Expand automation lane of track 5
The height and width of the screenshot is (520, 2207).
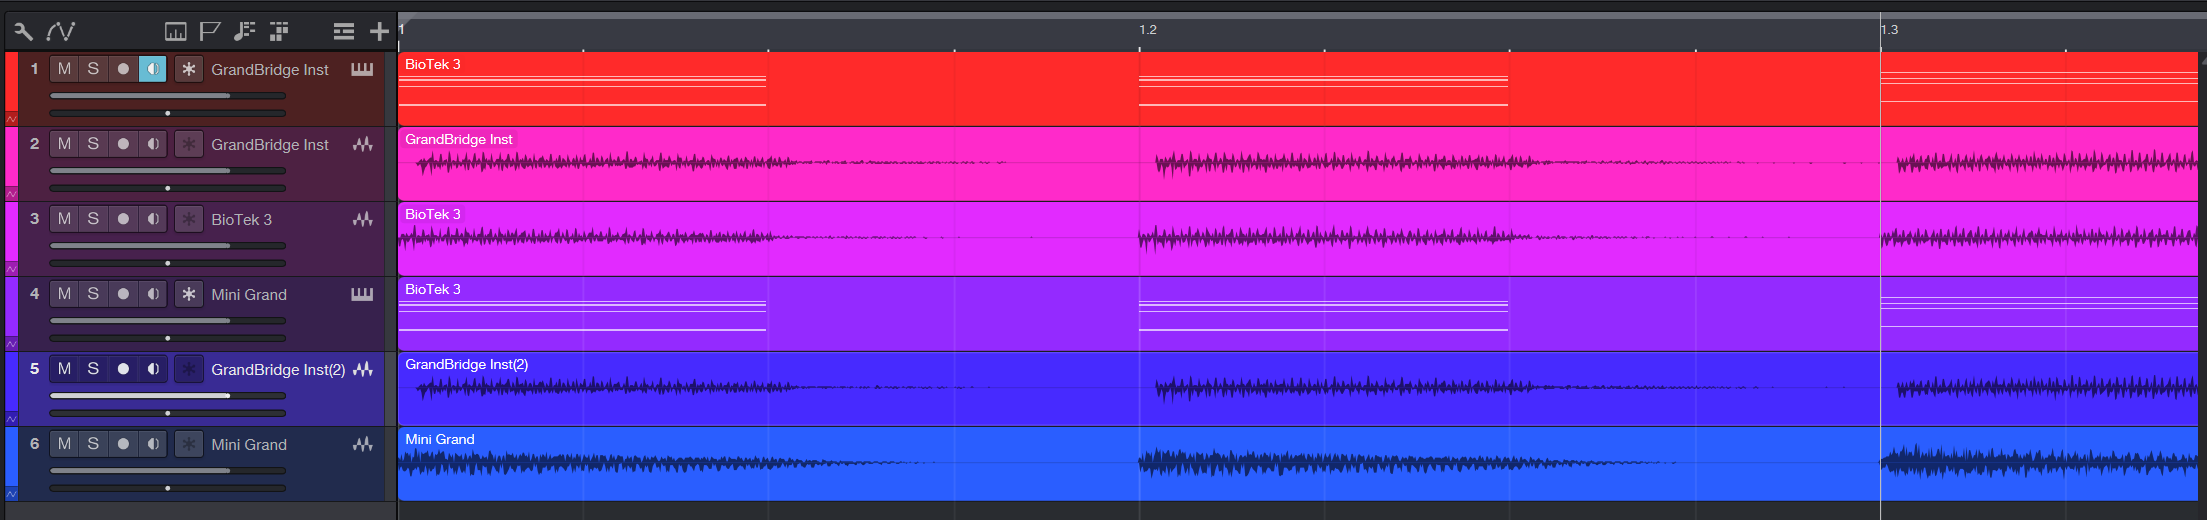pos(12,418)
